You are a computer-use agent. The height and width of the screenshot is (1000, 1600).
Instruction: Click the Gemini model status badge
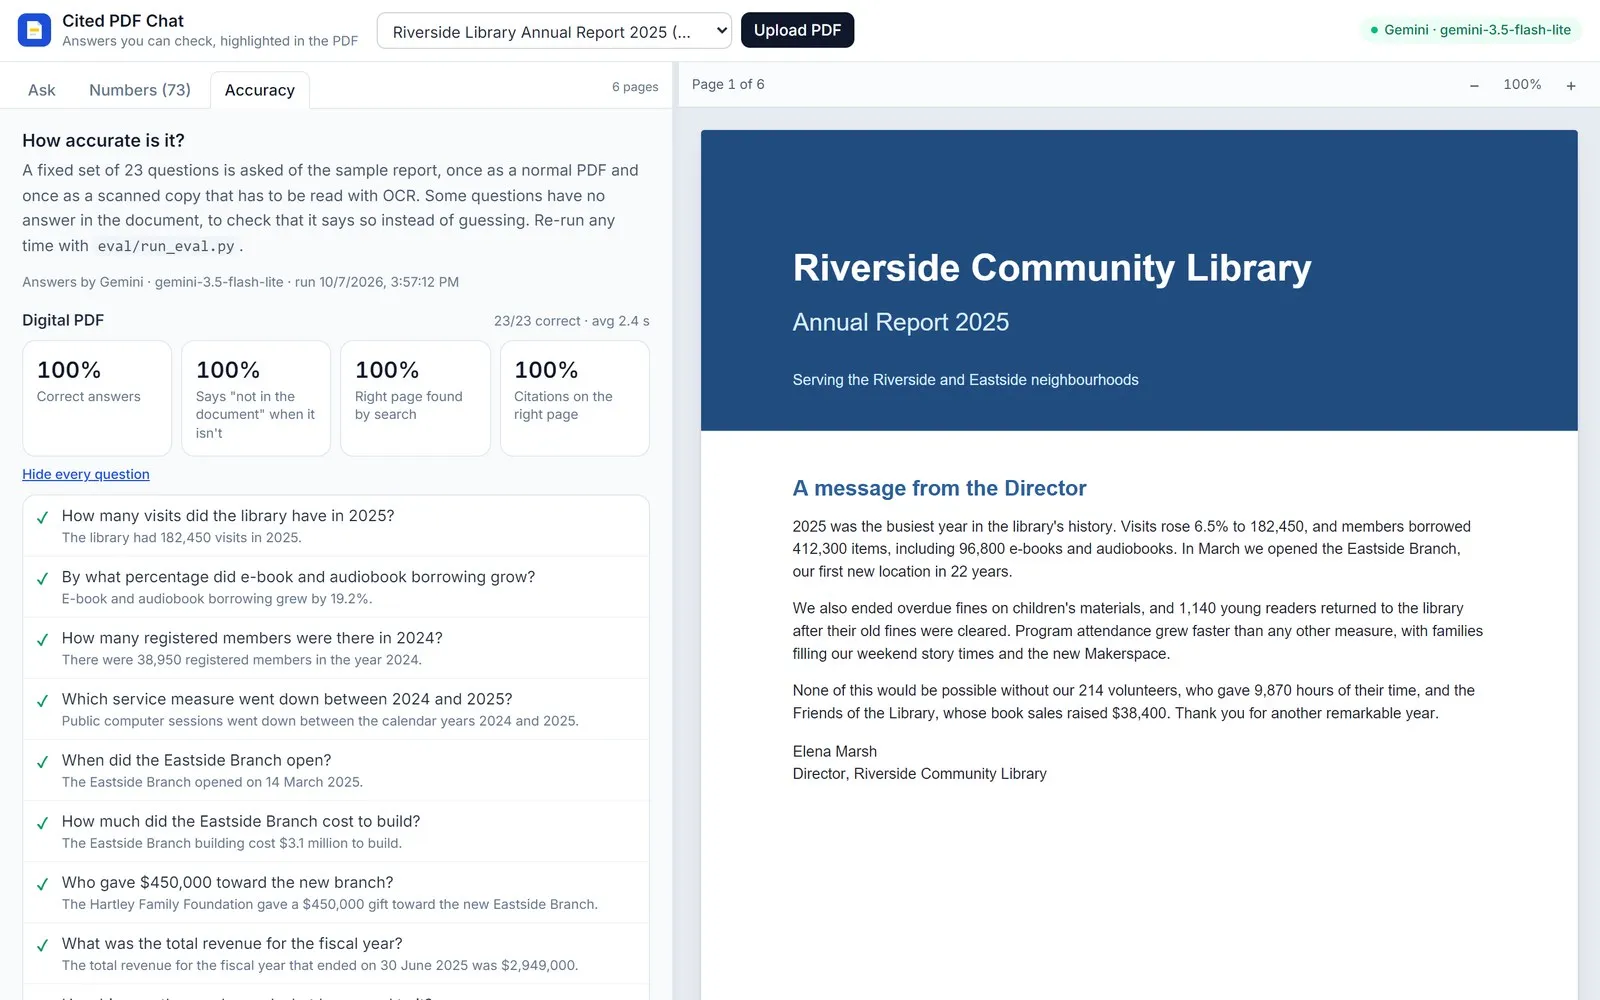(x=1470, y=30)
